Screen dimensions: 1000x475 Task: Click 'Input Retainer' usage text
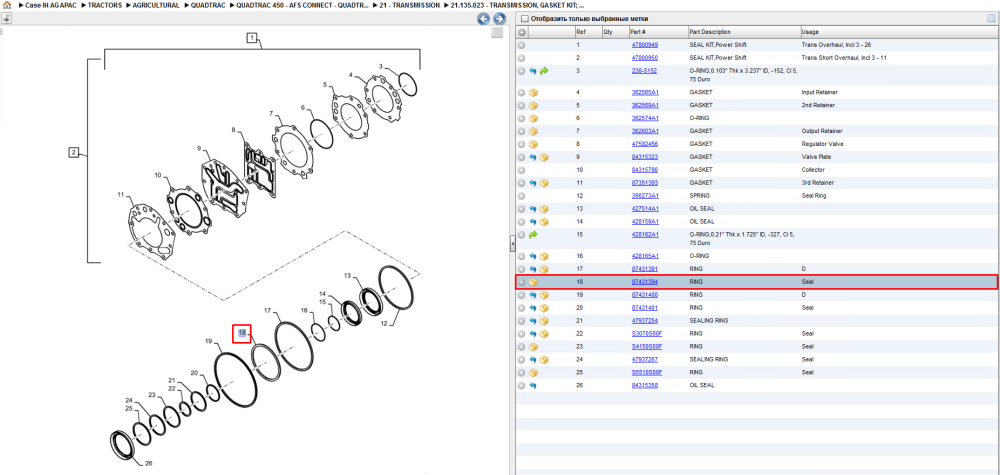tap(820, 92)
